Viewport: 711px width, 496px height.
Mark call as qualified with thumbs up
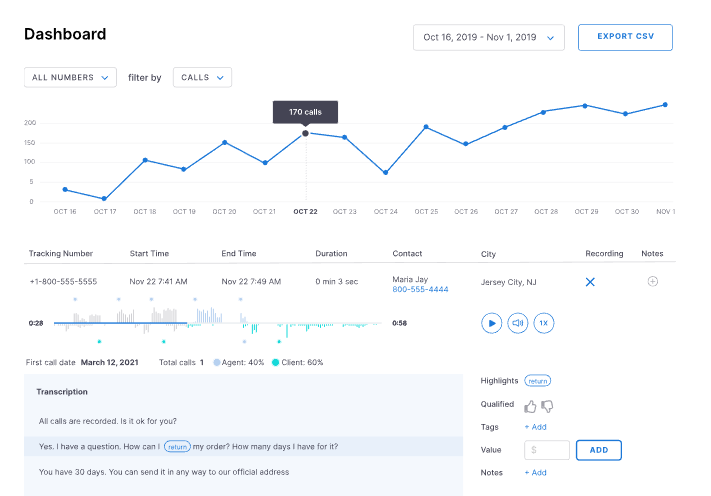[530, 406]
